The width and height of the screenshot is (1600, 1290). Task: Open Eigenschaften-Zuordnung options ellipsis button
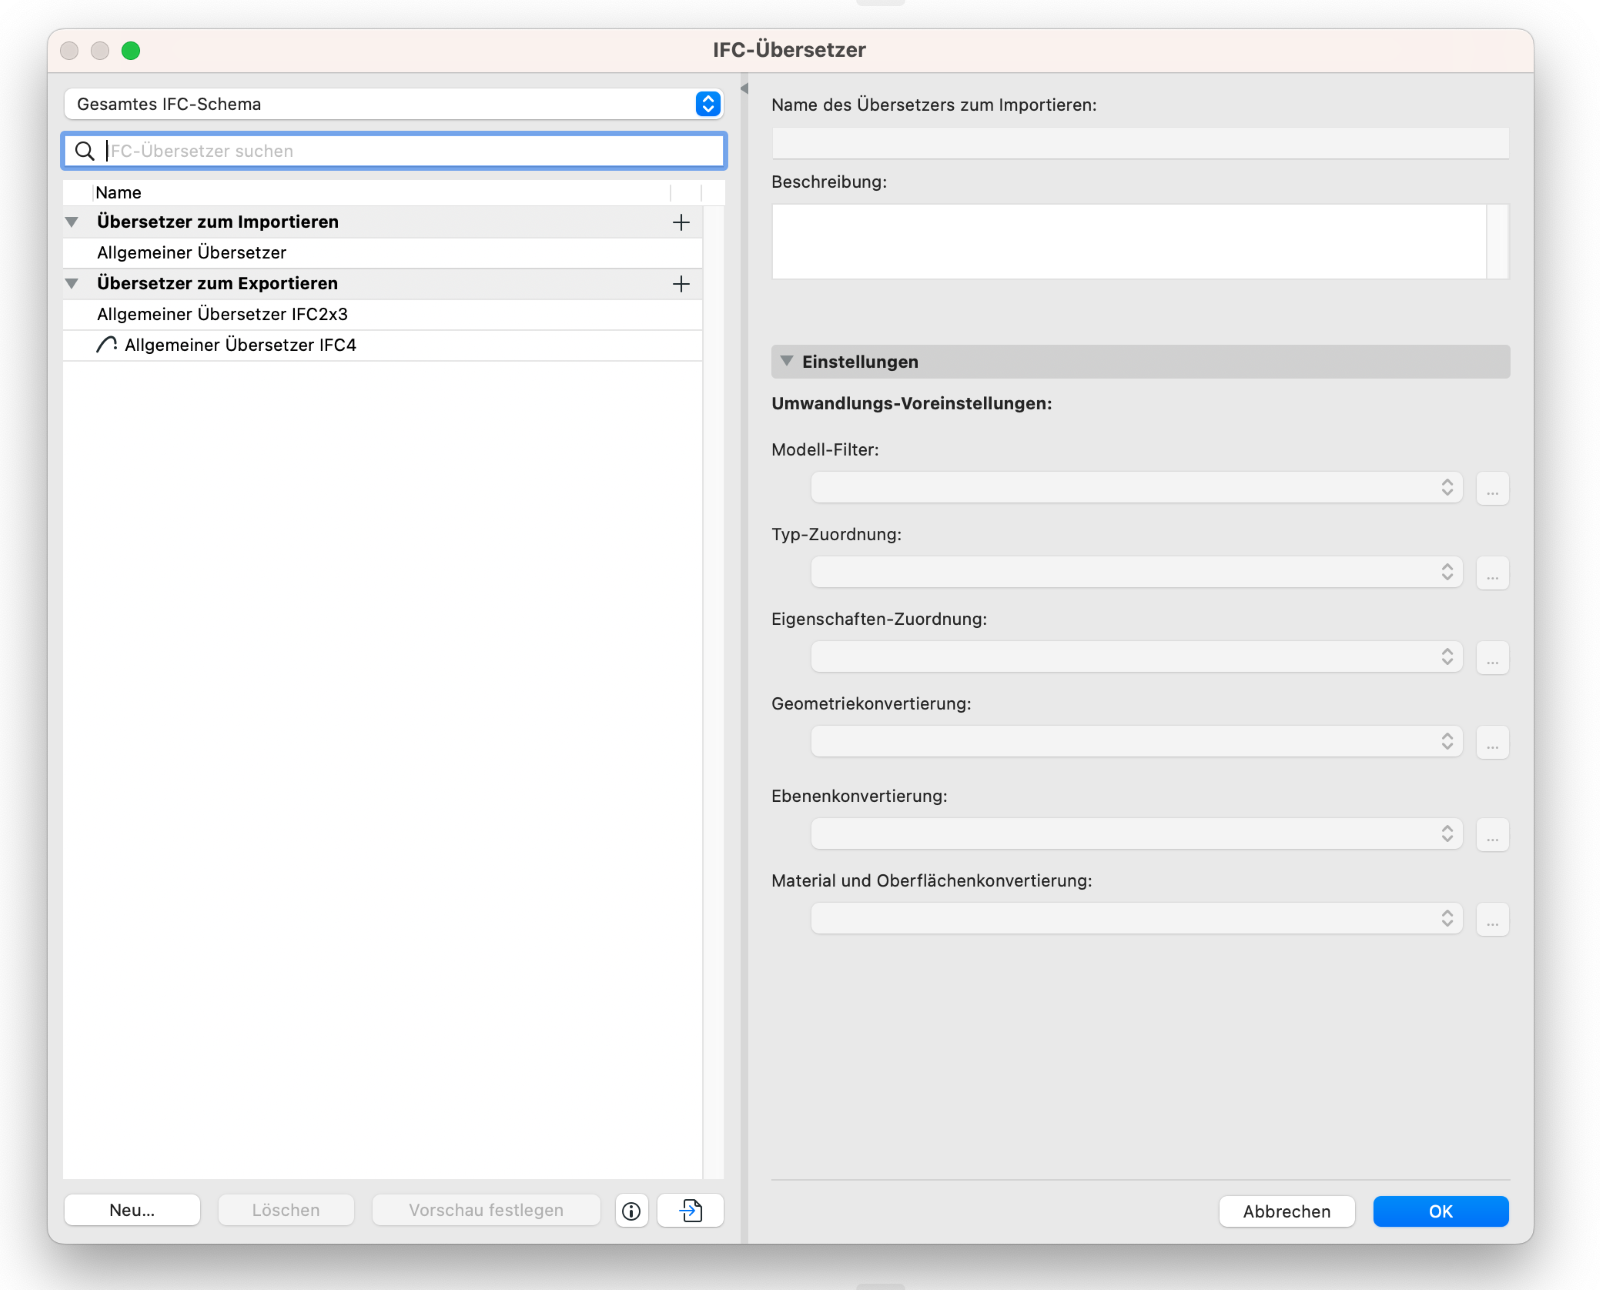click(1492, 658)
